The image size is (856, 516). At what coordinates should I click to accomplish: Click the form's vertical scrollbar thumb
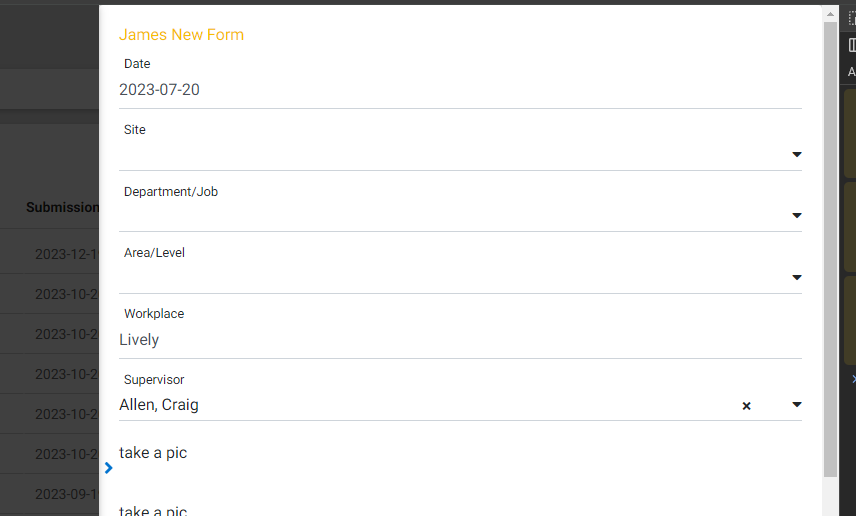click(830, 249)
